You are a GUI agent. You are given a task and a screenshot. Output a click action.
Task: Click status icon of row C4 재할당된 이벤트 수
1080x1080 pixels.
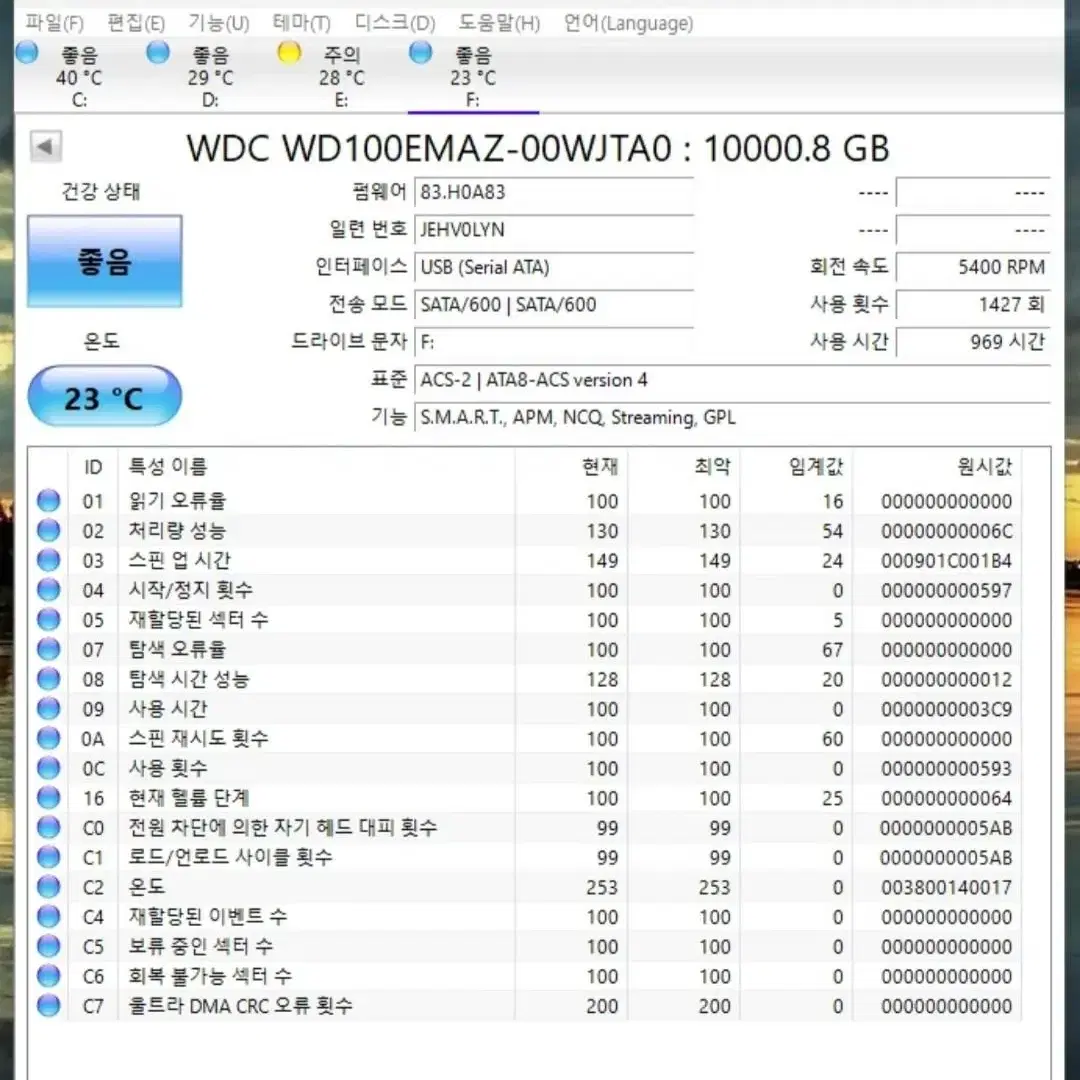48,916
